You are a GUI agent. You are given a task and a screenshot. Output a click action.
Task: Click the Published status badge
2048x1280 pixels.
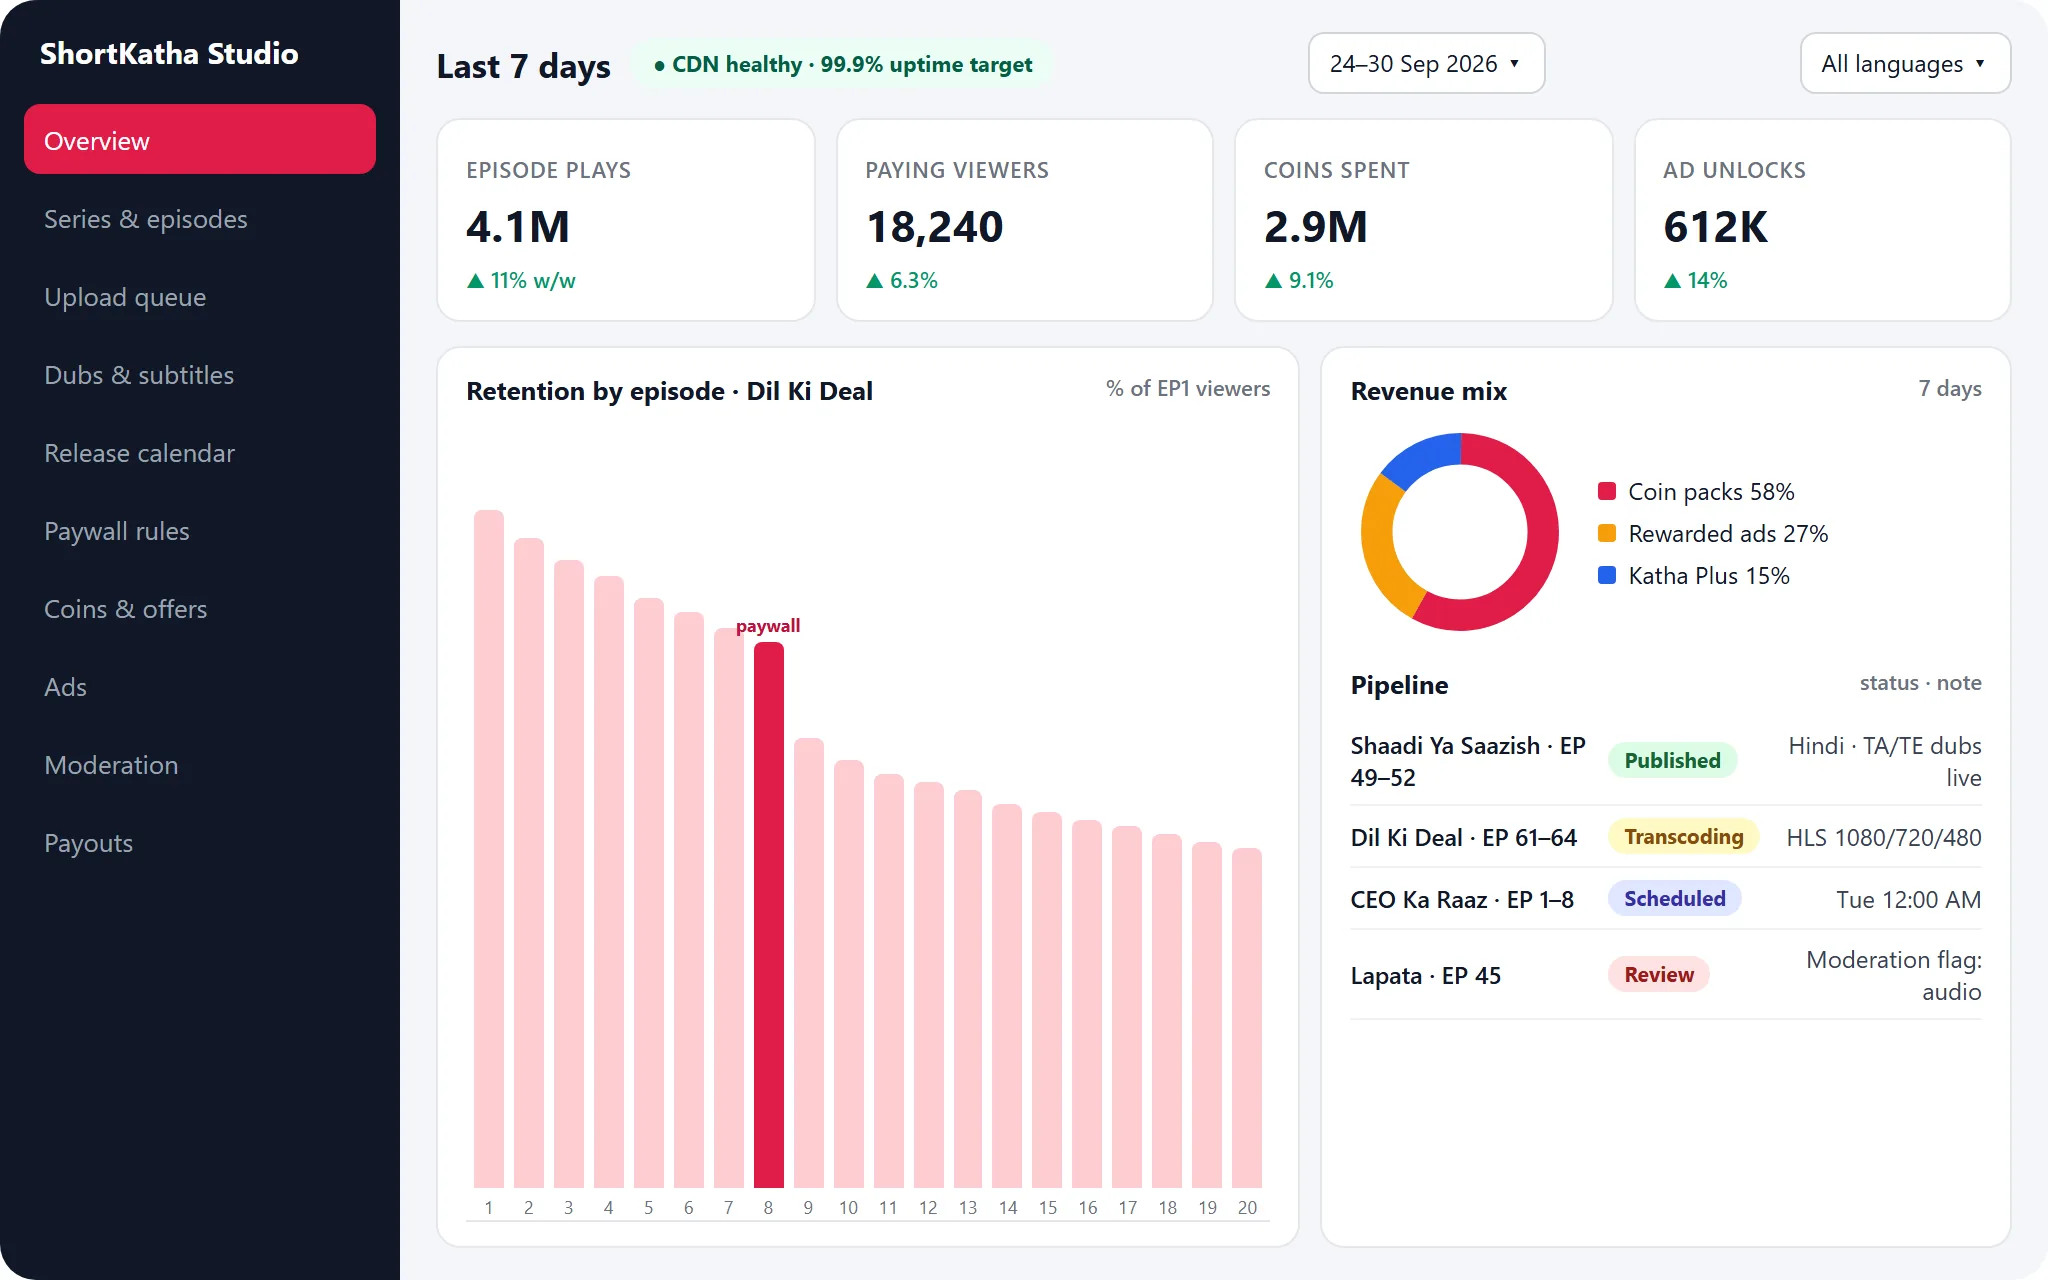pos(1672,760)
